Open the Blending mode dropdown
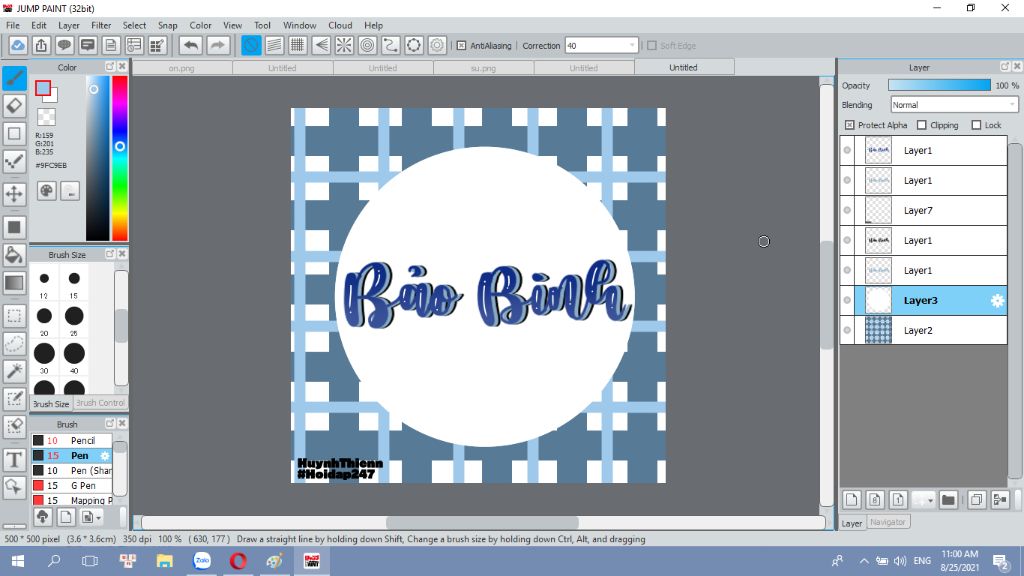1024x576 pixels. coord(954,104)
